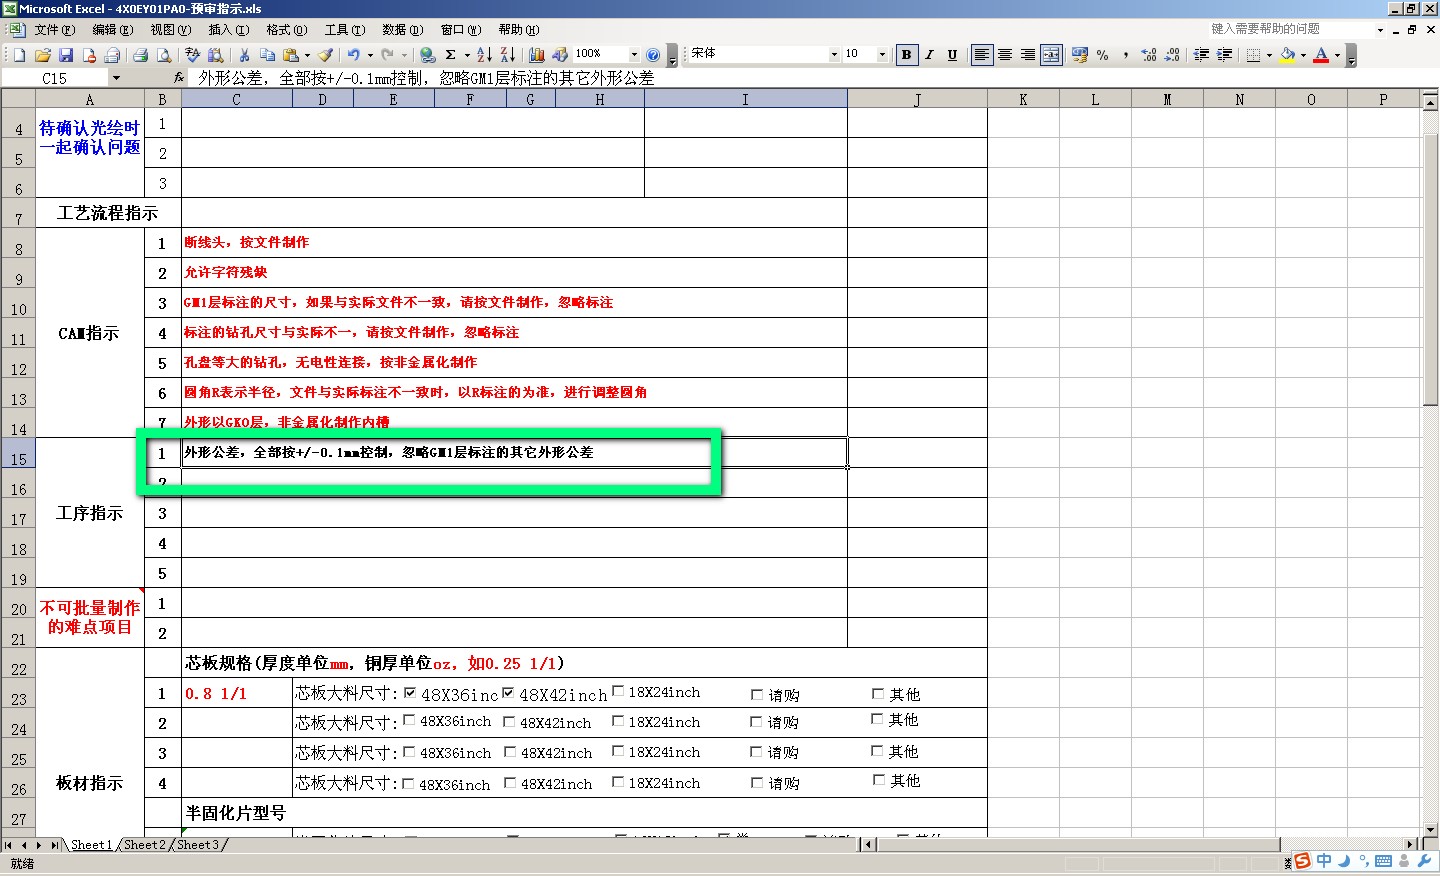
Task: Align text right
Action: (1028, 55)
